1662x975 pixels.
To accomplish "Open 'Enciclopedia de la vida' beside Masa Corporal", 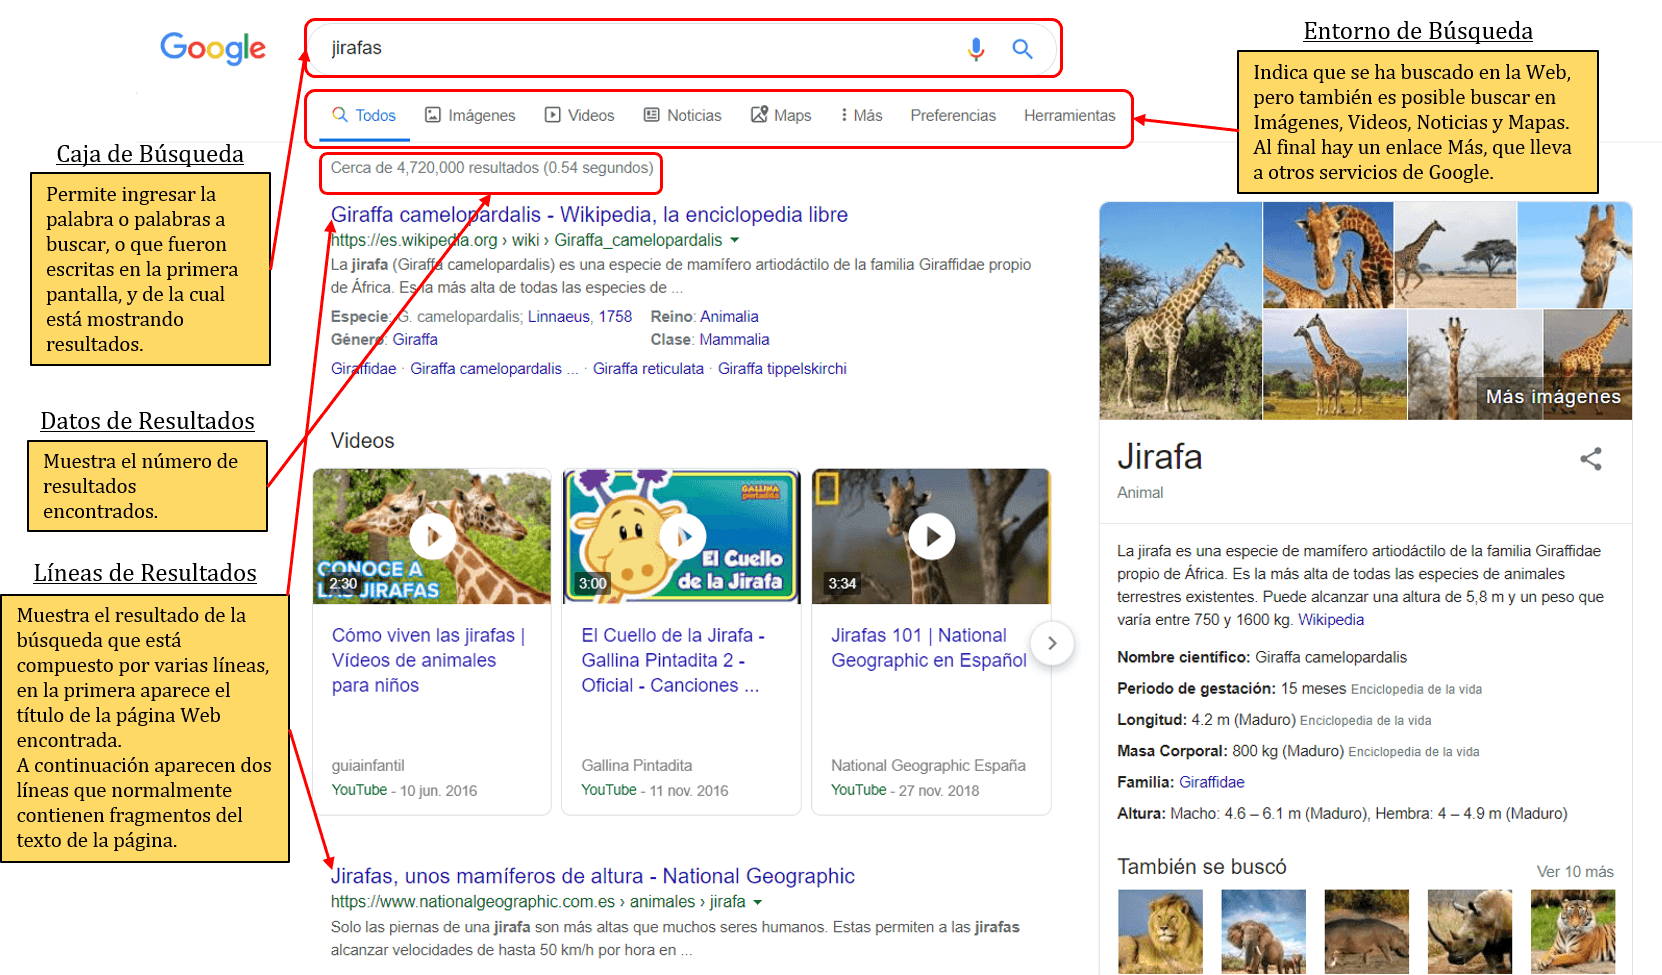I will coord(1413,751).
